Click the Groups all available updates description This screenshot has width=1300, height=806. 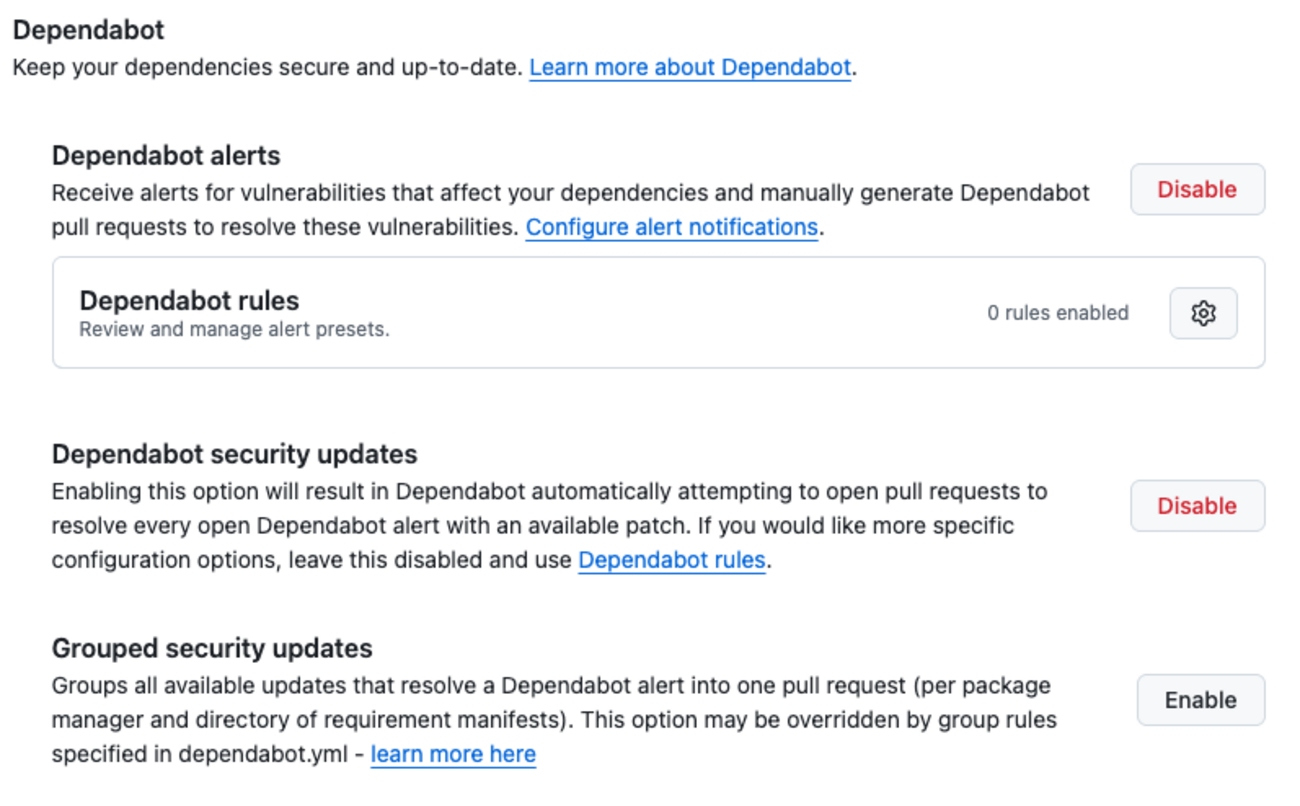click(x=550, y=687)
